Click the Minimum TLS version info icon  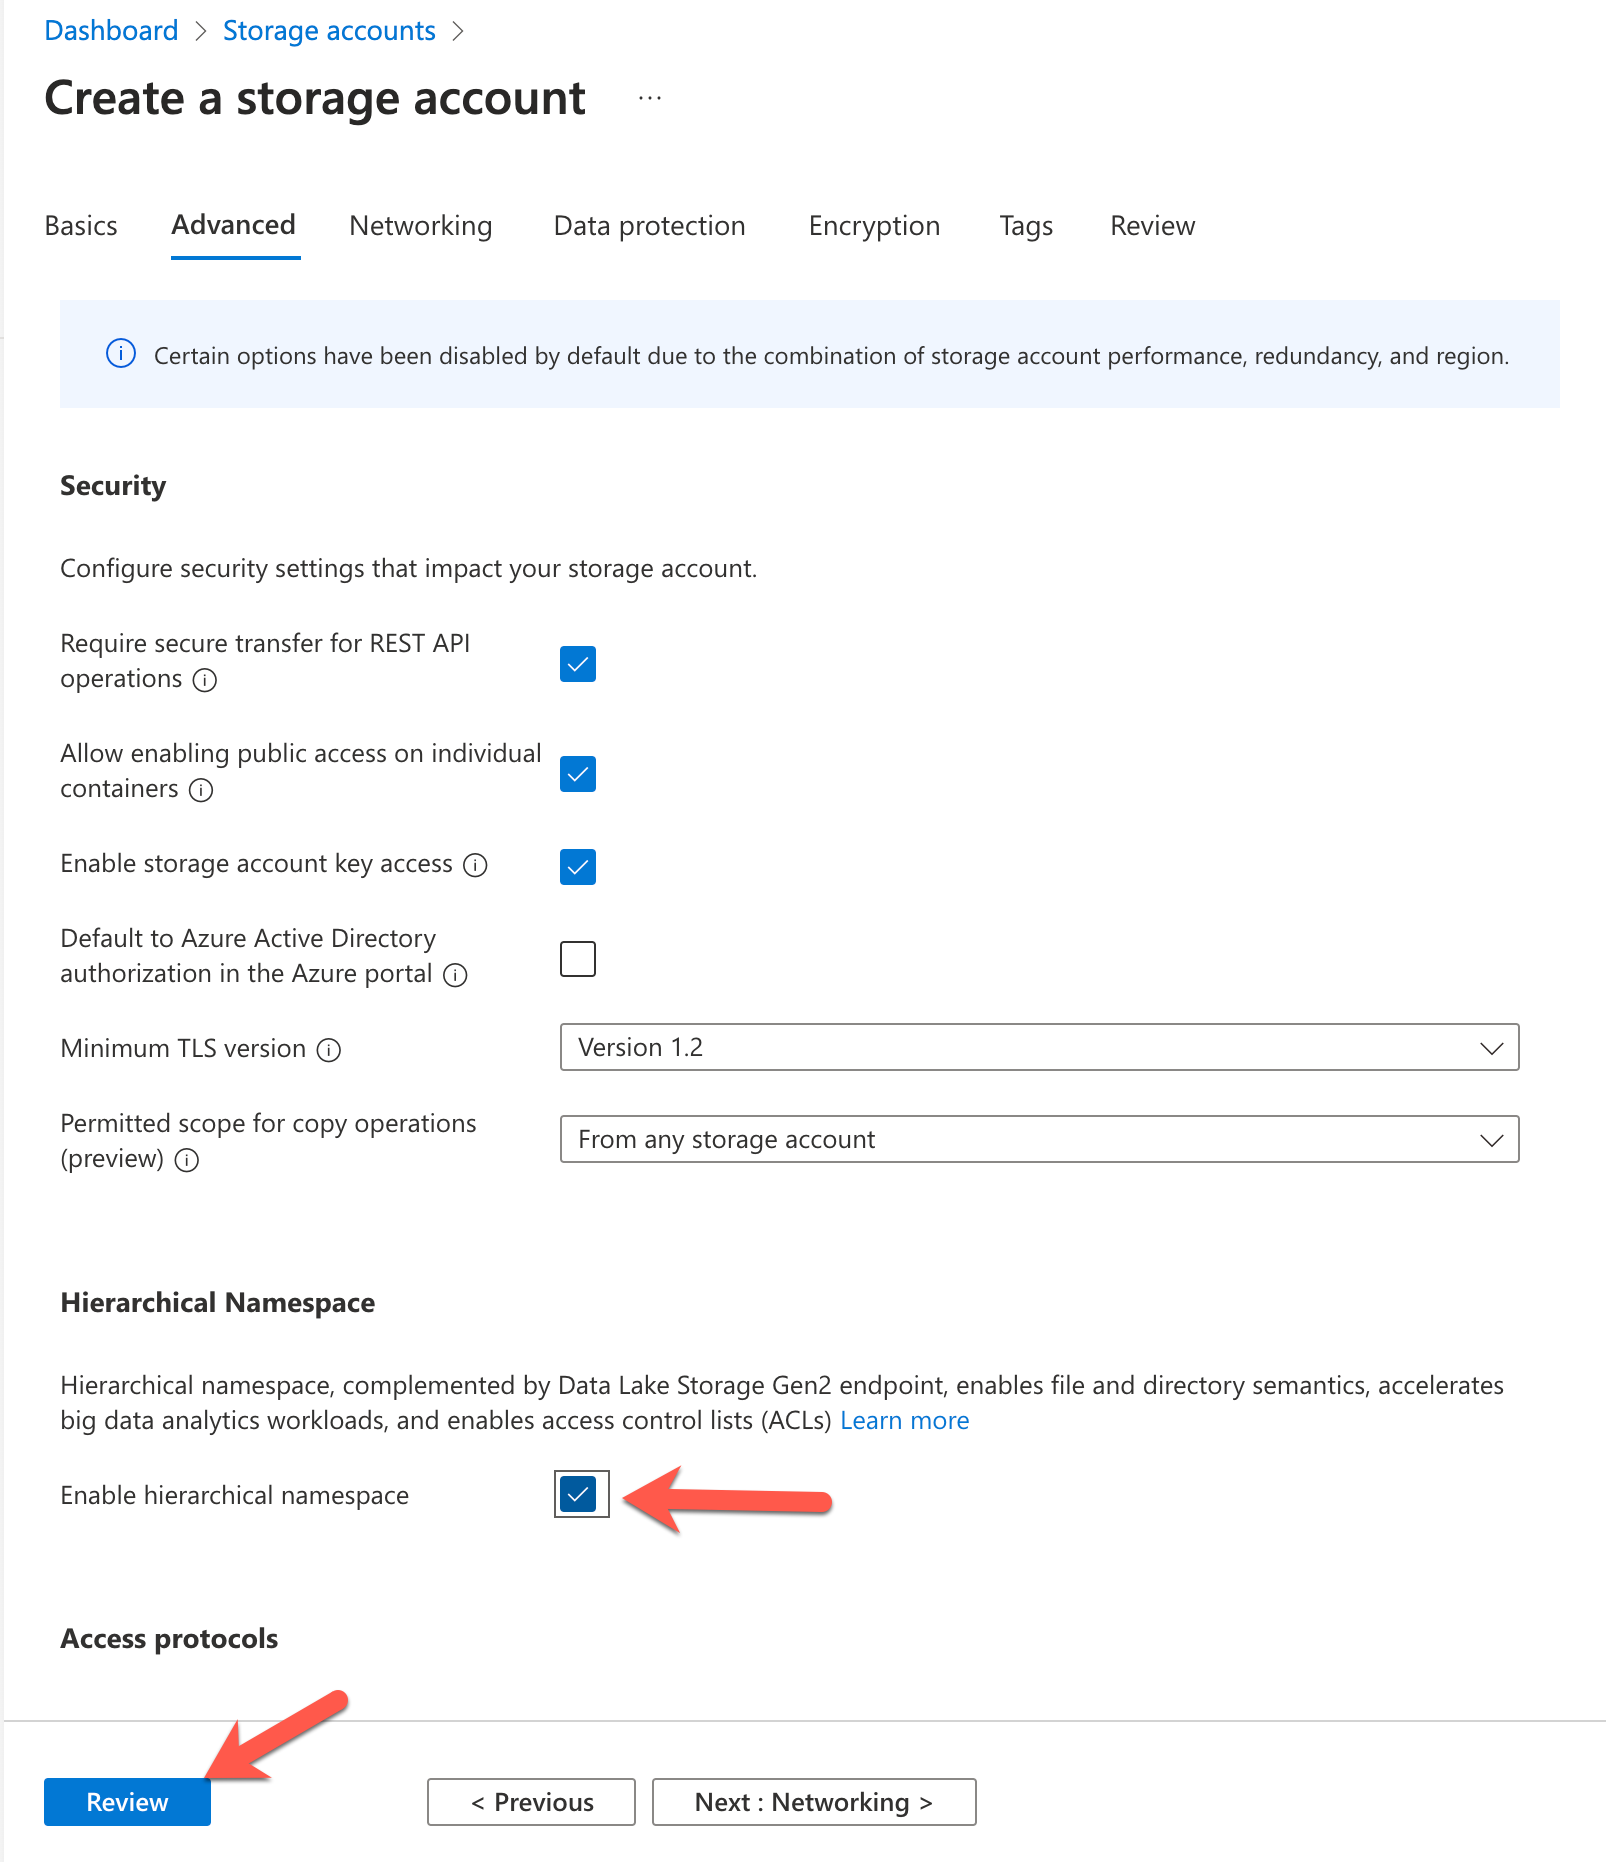(330, 1050)
